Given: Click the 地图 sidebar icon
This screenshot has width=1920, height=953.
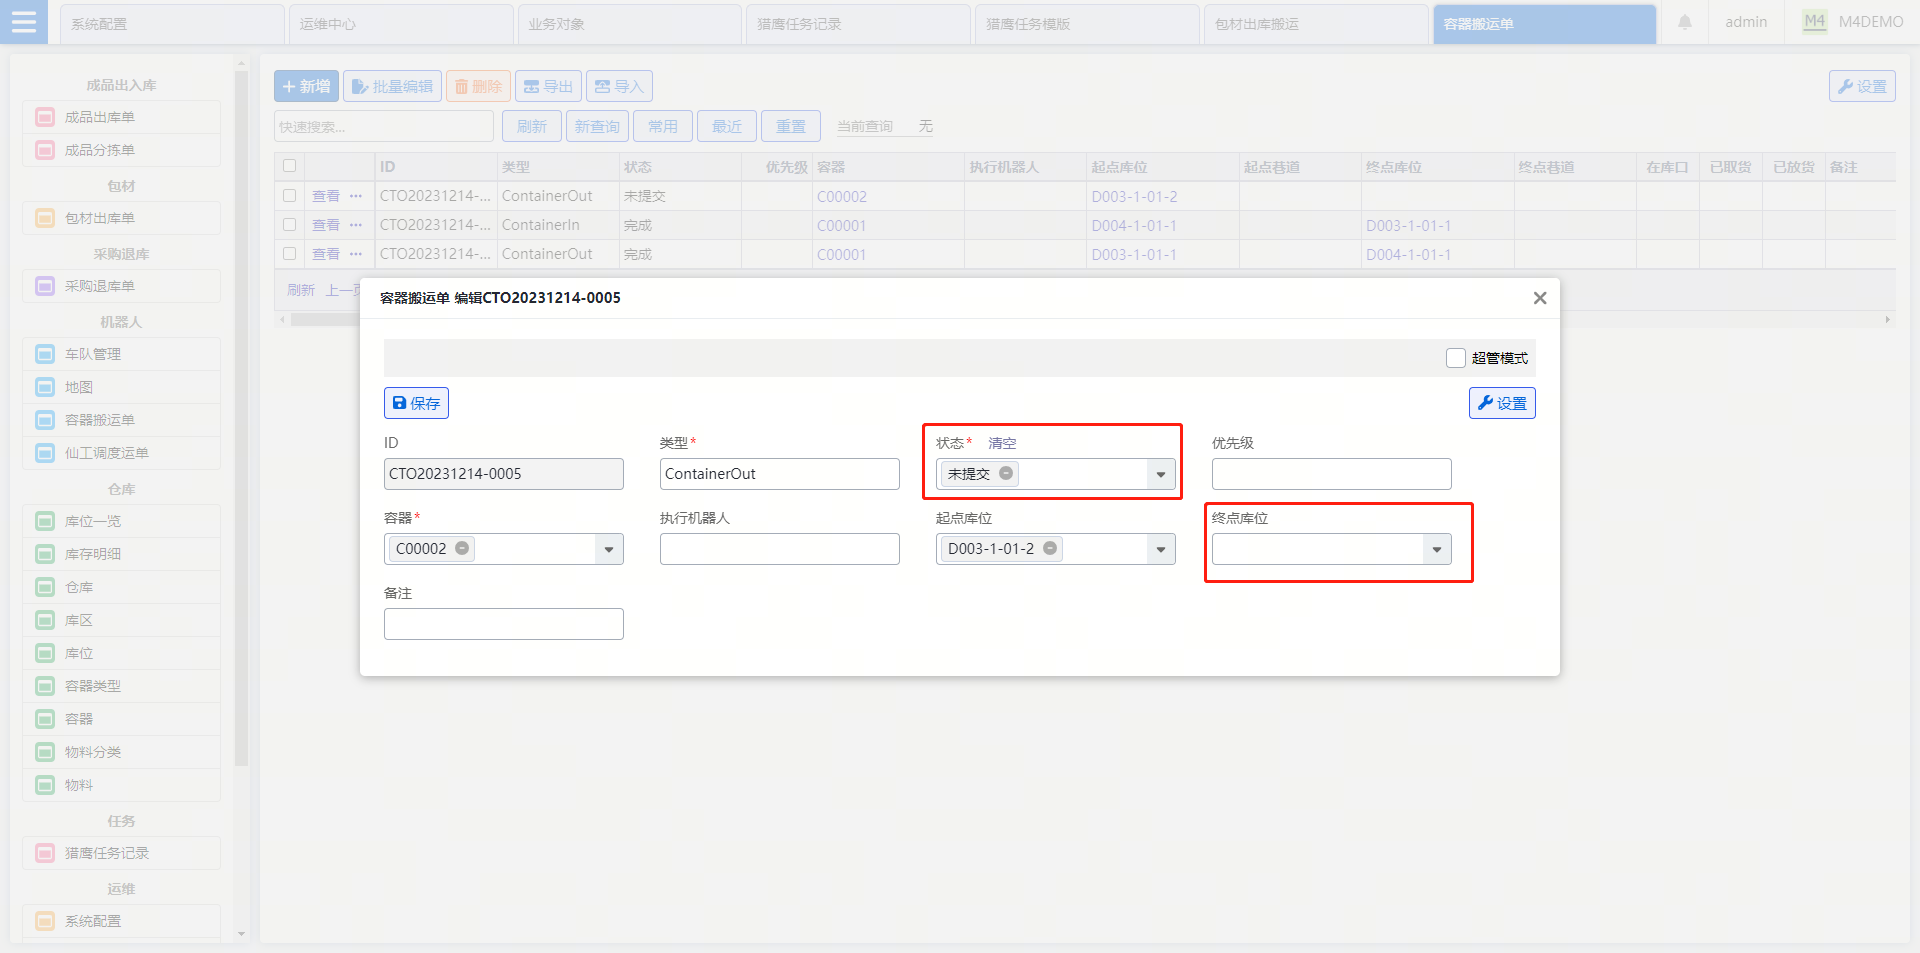Looking at the screenshot, I should click(45, 387).
